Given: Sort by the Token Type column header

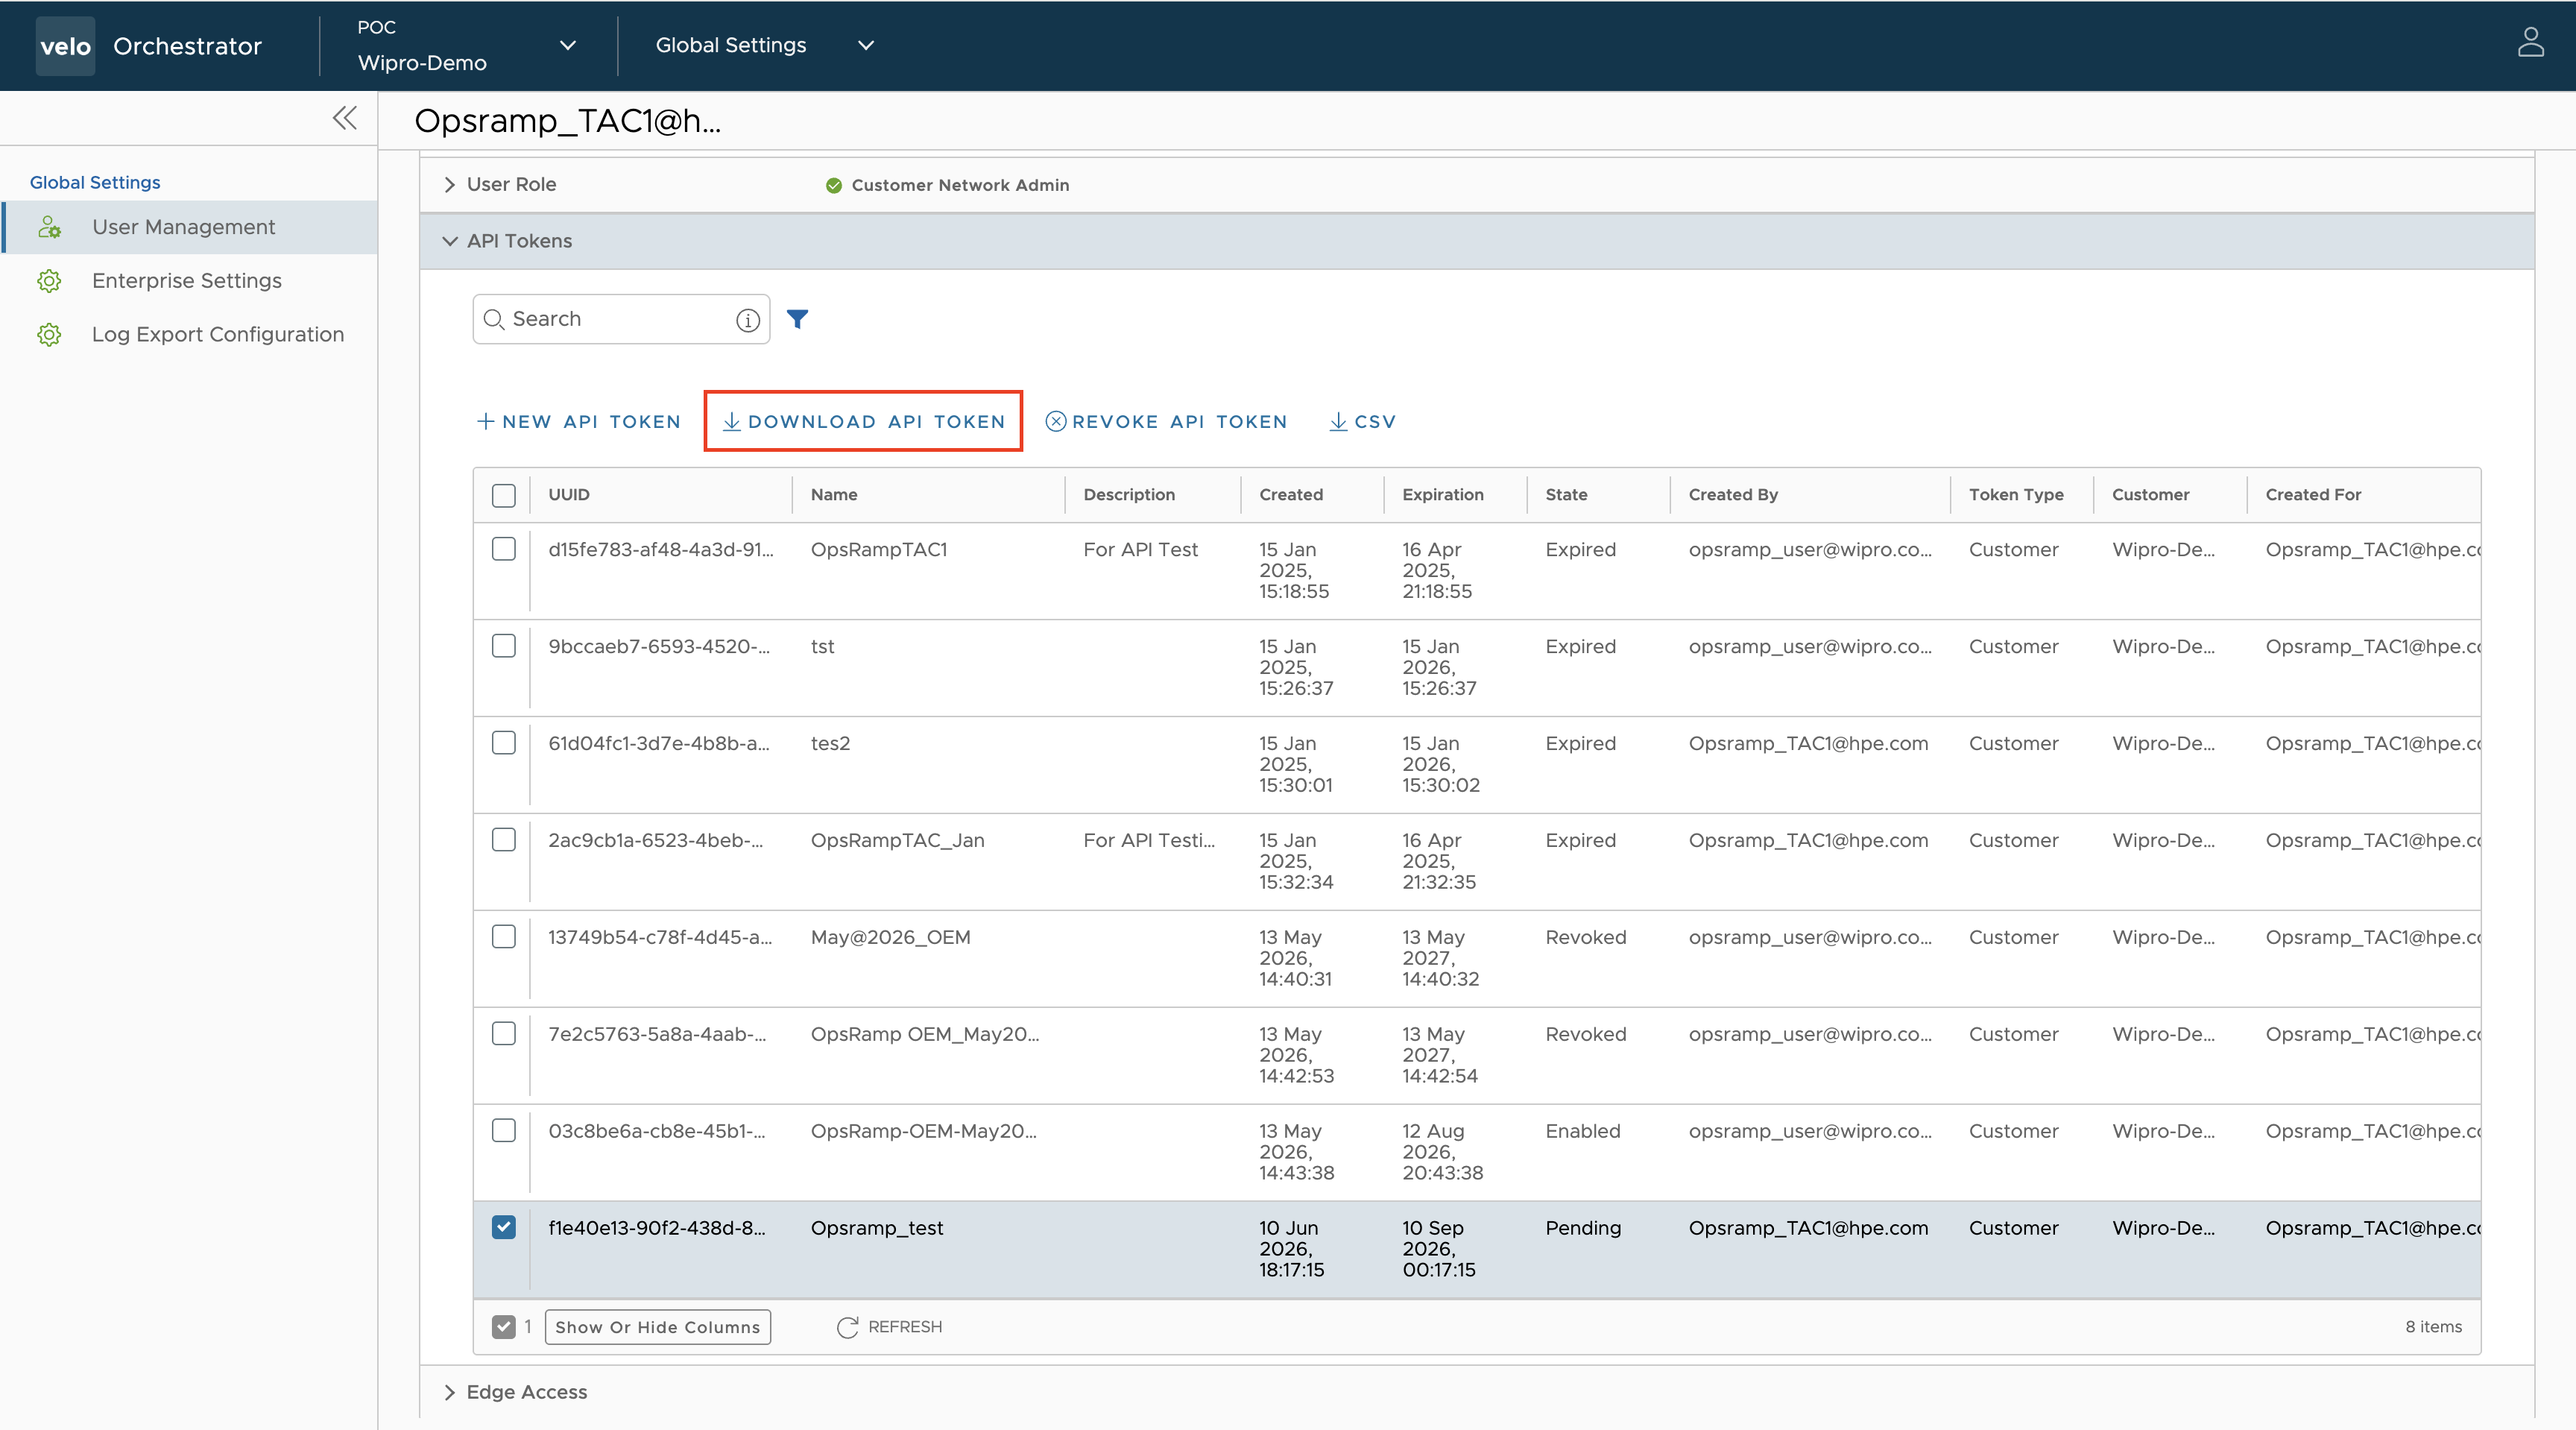Looking at the screenshot, I should tap(2016, 495).
